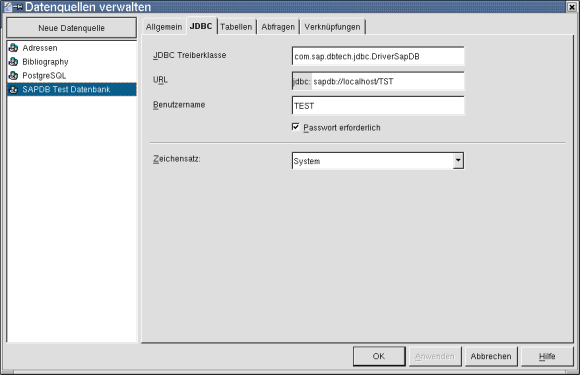
Task: Open the Zeichensatz dropdown arrow
Action: tap(458, 161)
